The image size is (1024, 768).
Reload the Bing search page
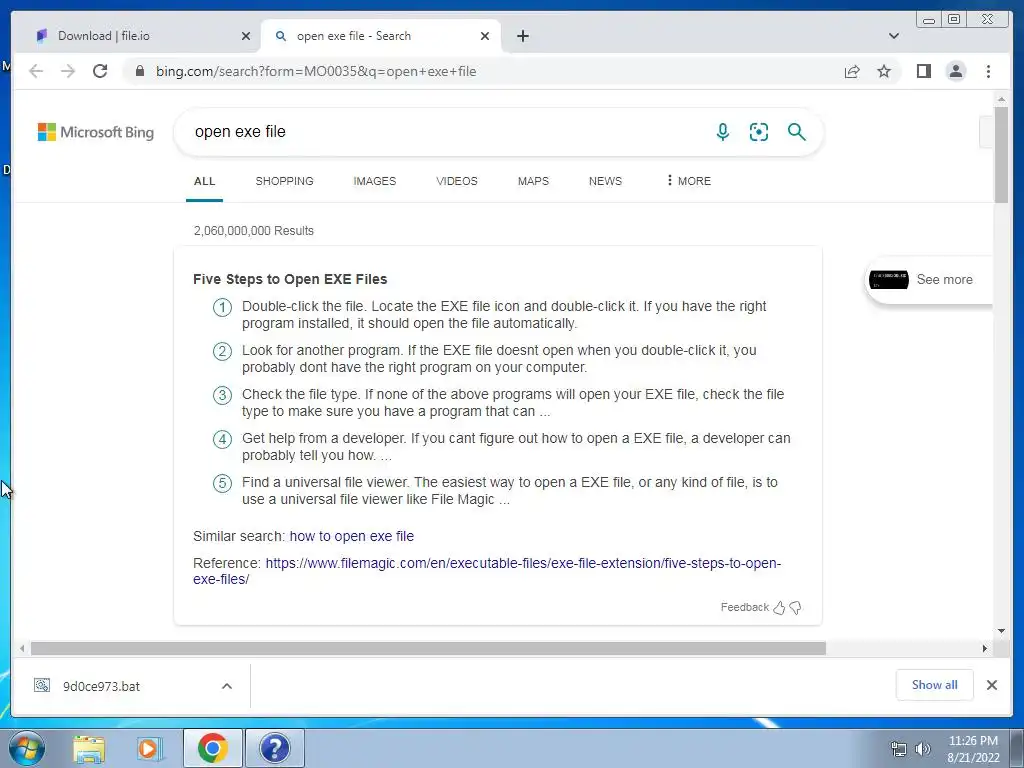coord(100,71)
